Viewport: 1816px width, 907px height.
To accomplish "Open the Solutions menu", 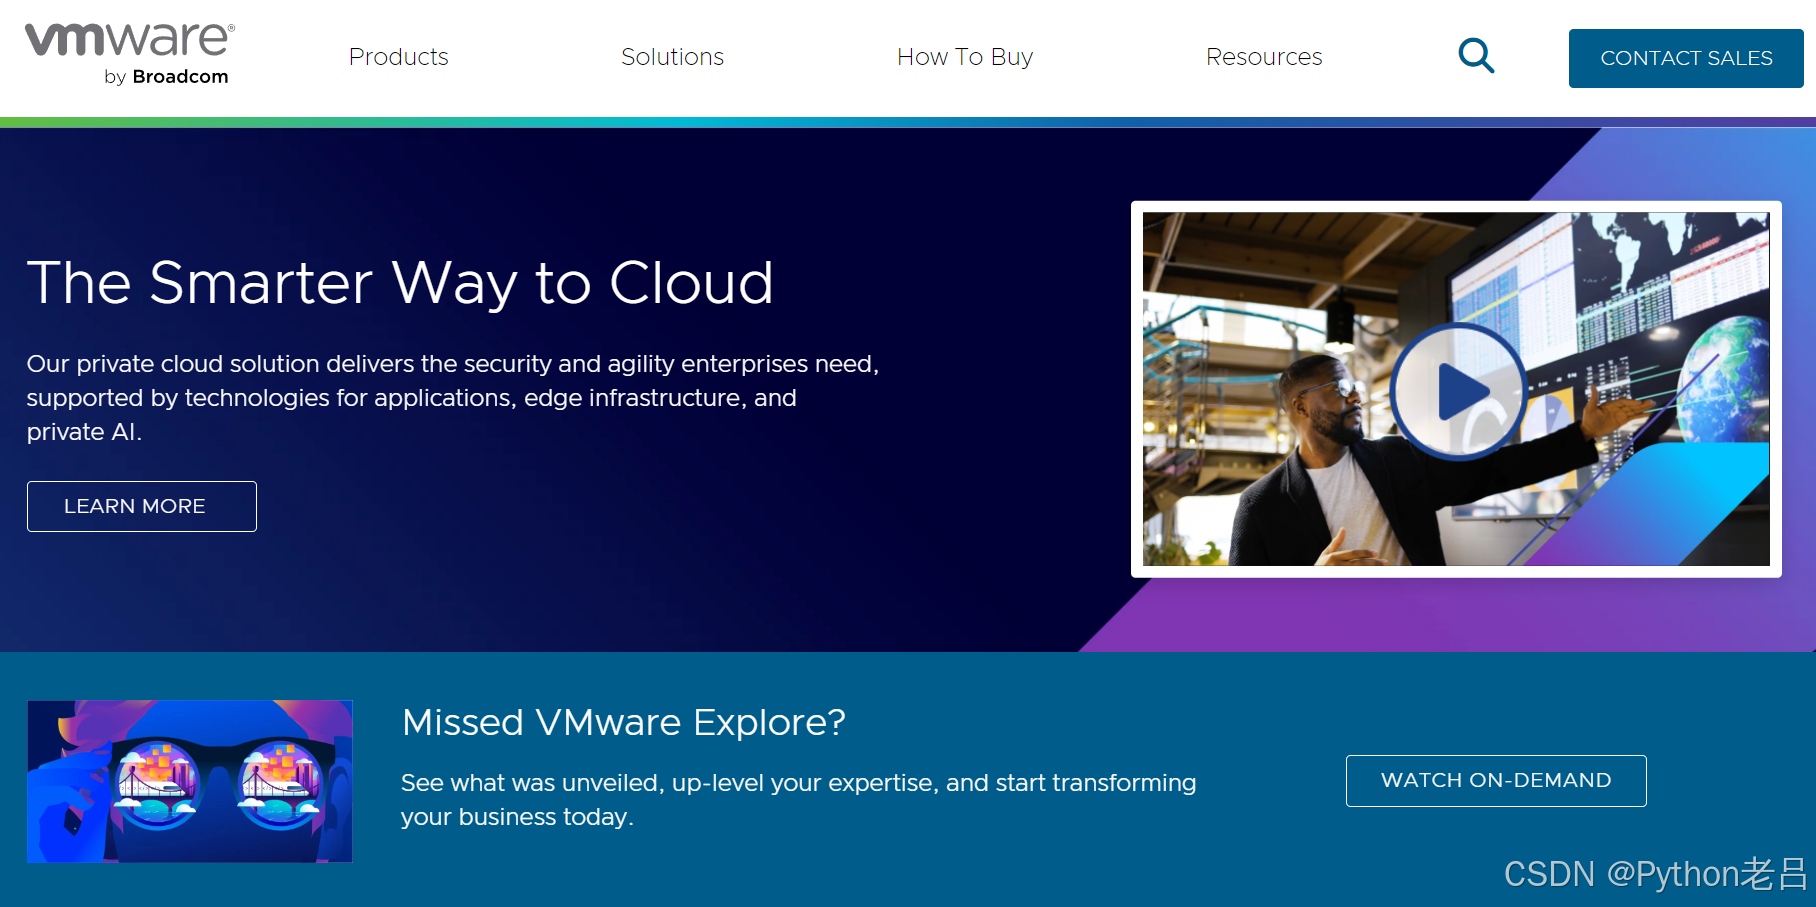I will 672,57.
